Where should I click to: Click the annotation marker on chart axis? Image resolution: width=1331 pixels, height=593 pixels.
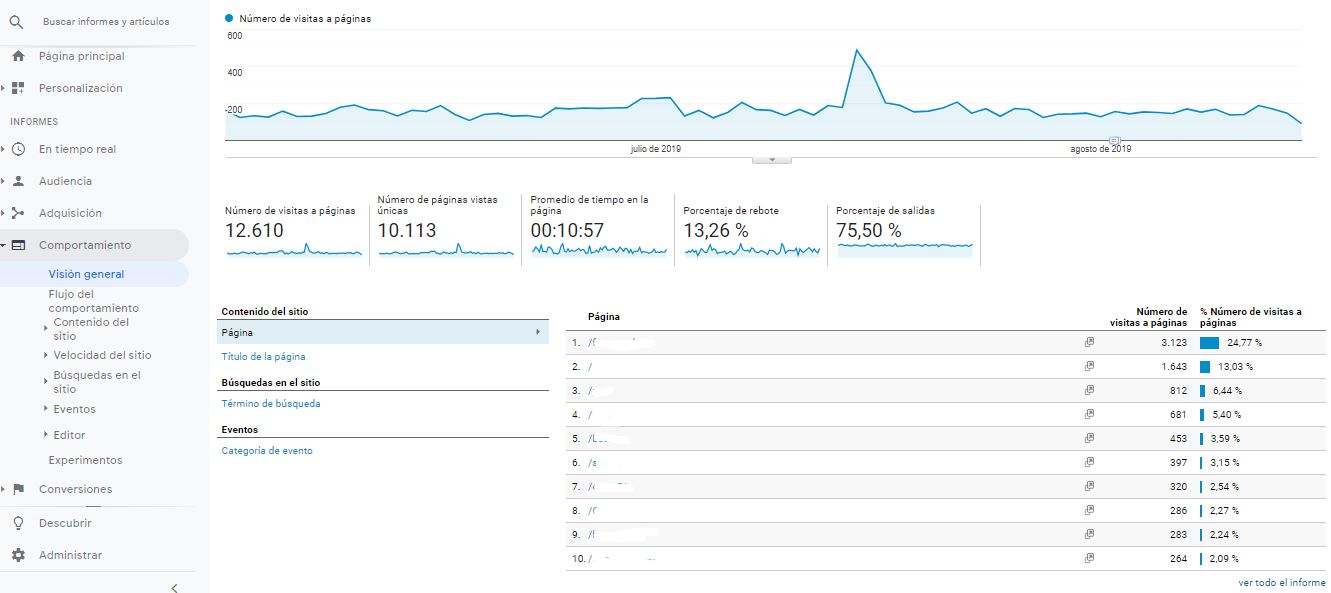(x=1115, y=140)
